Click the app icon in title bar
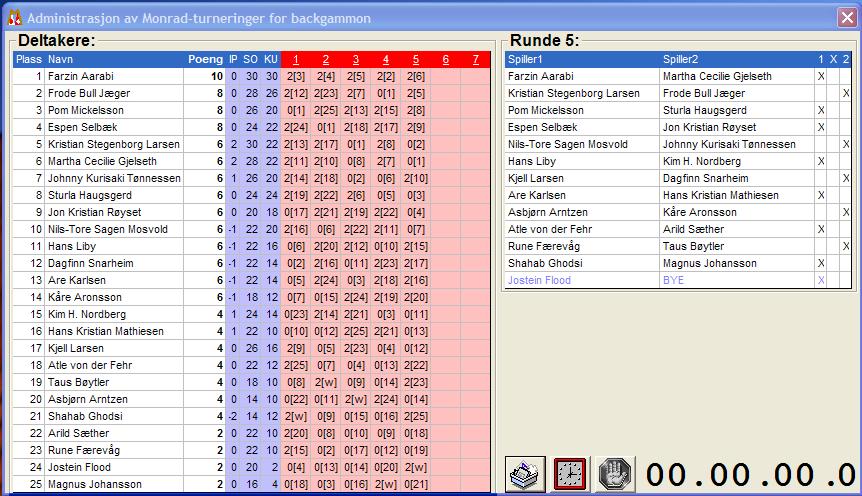Viewport: 862px width, 496px height. [x=14, y=18]
